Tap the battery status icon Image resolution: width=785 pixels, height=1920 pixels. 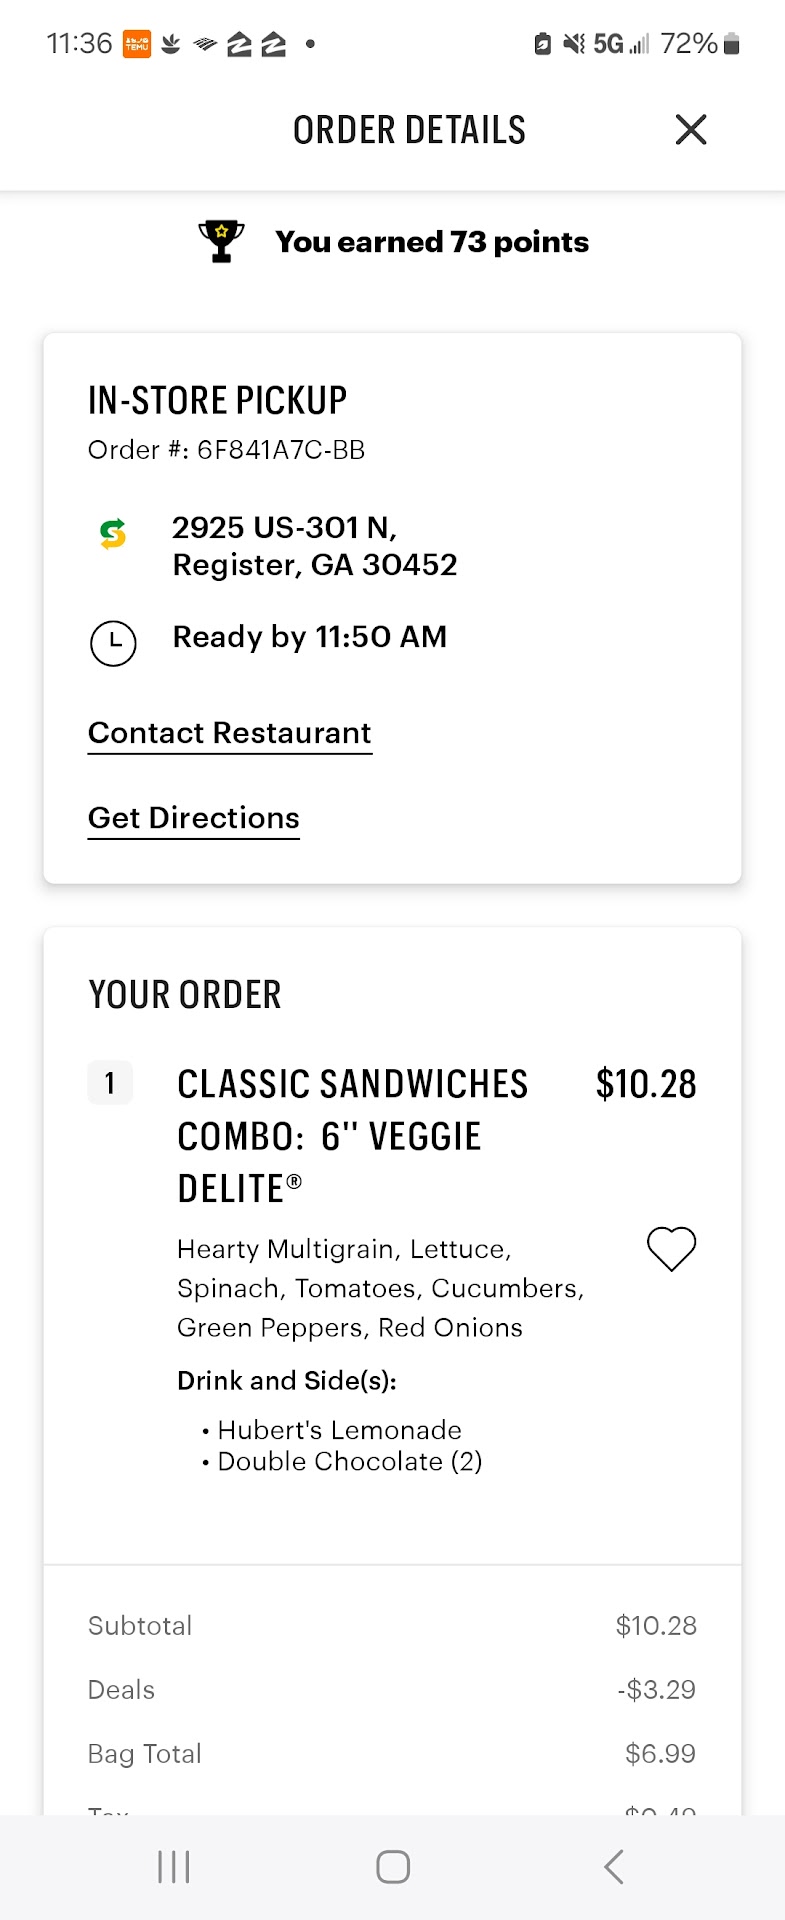point(731,44)
